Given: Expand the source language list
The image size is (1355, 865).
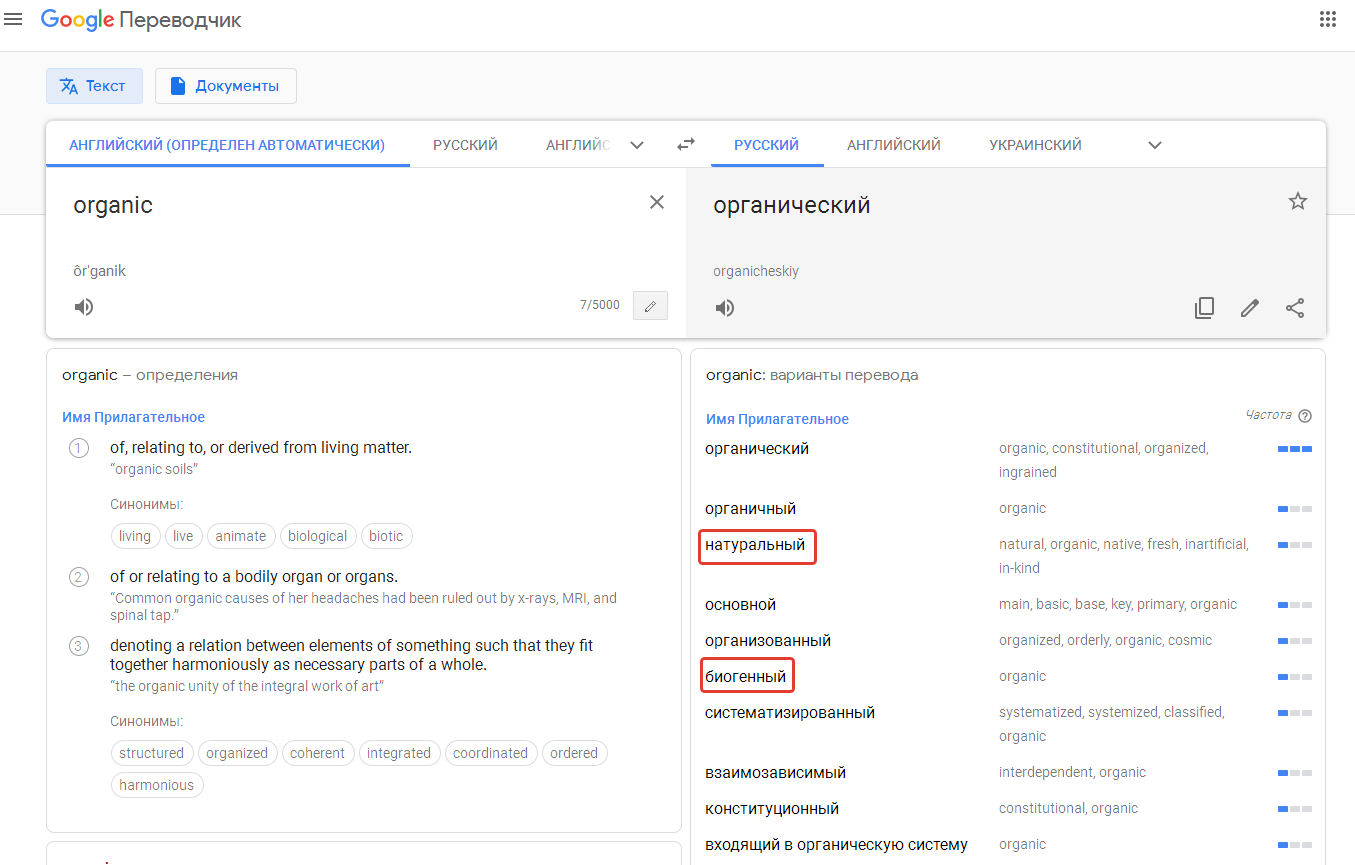Looking at the screenshot, I should point(637,145).
